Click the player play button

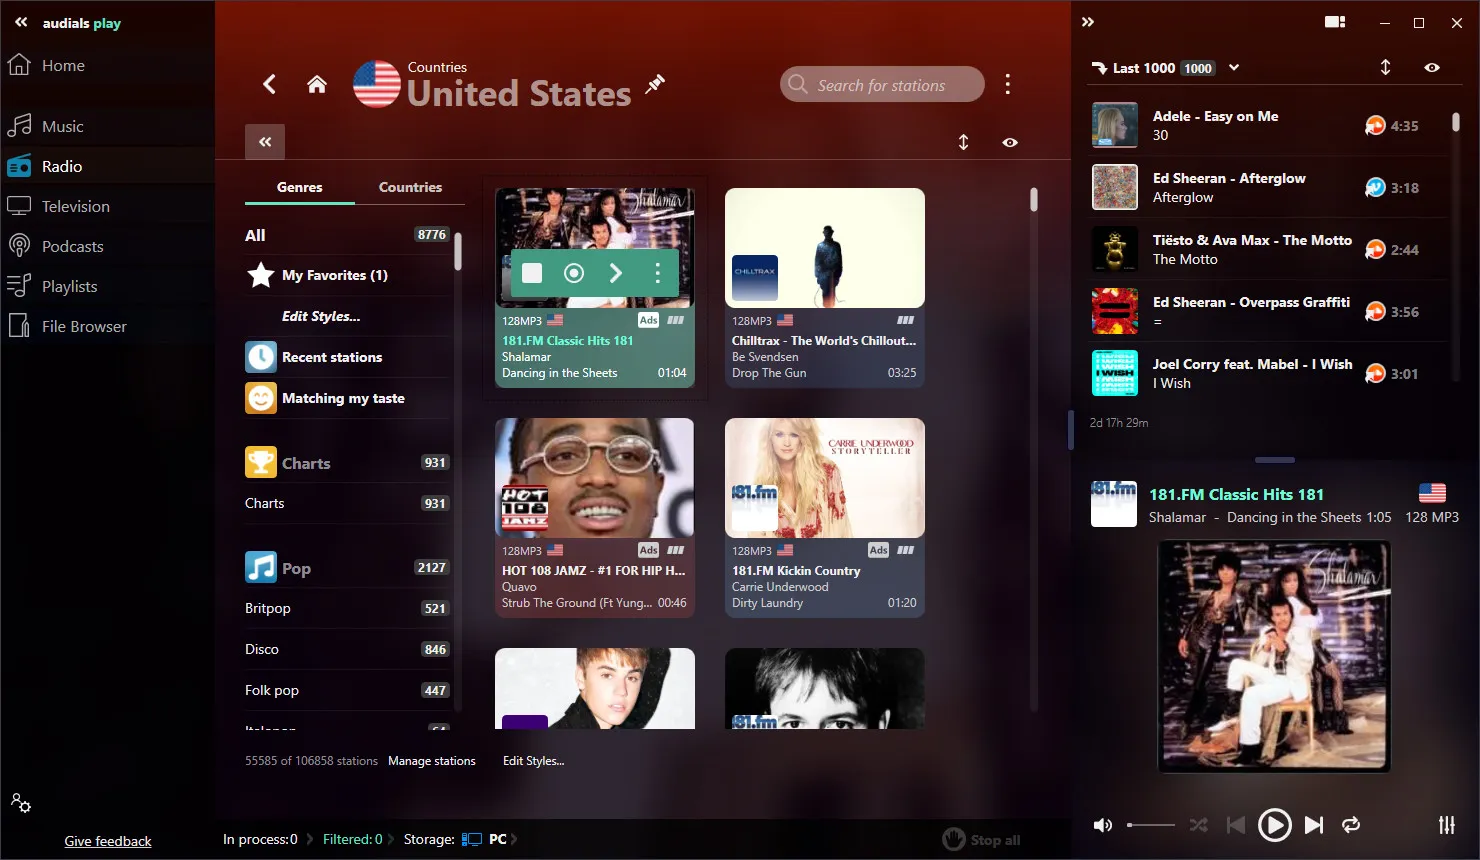1274,825
